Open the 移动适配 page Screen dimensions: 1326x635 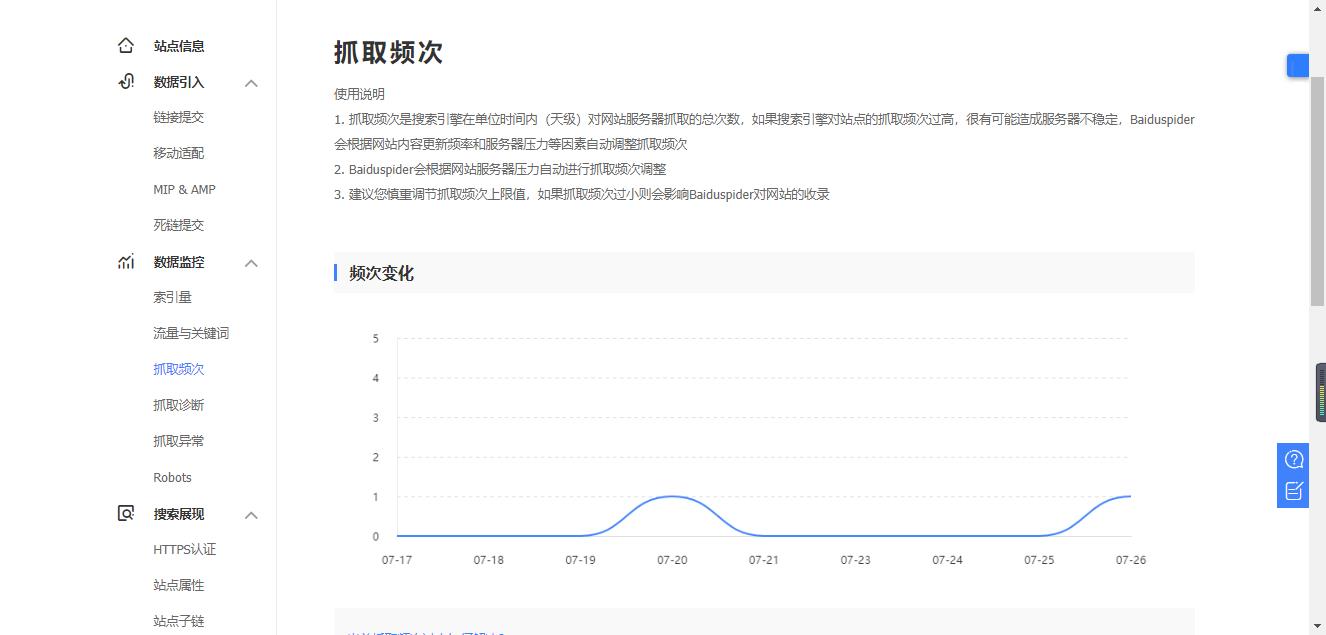coord(179,153)
